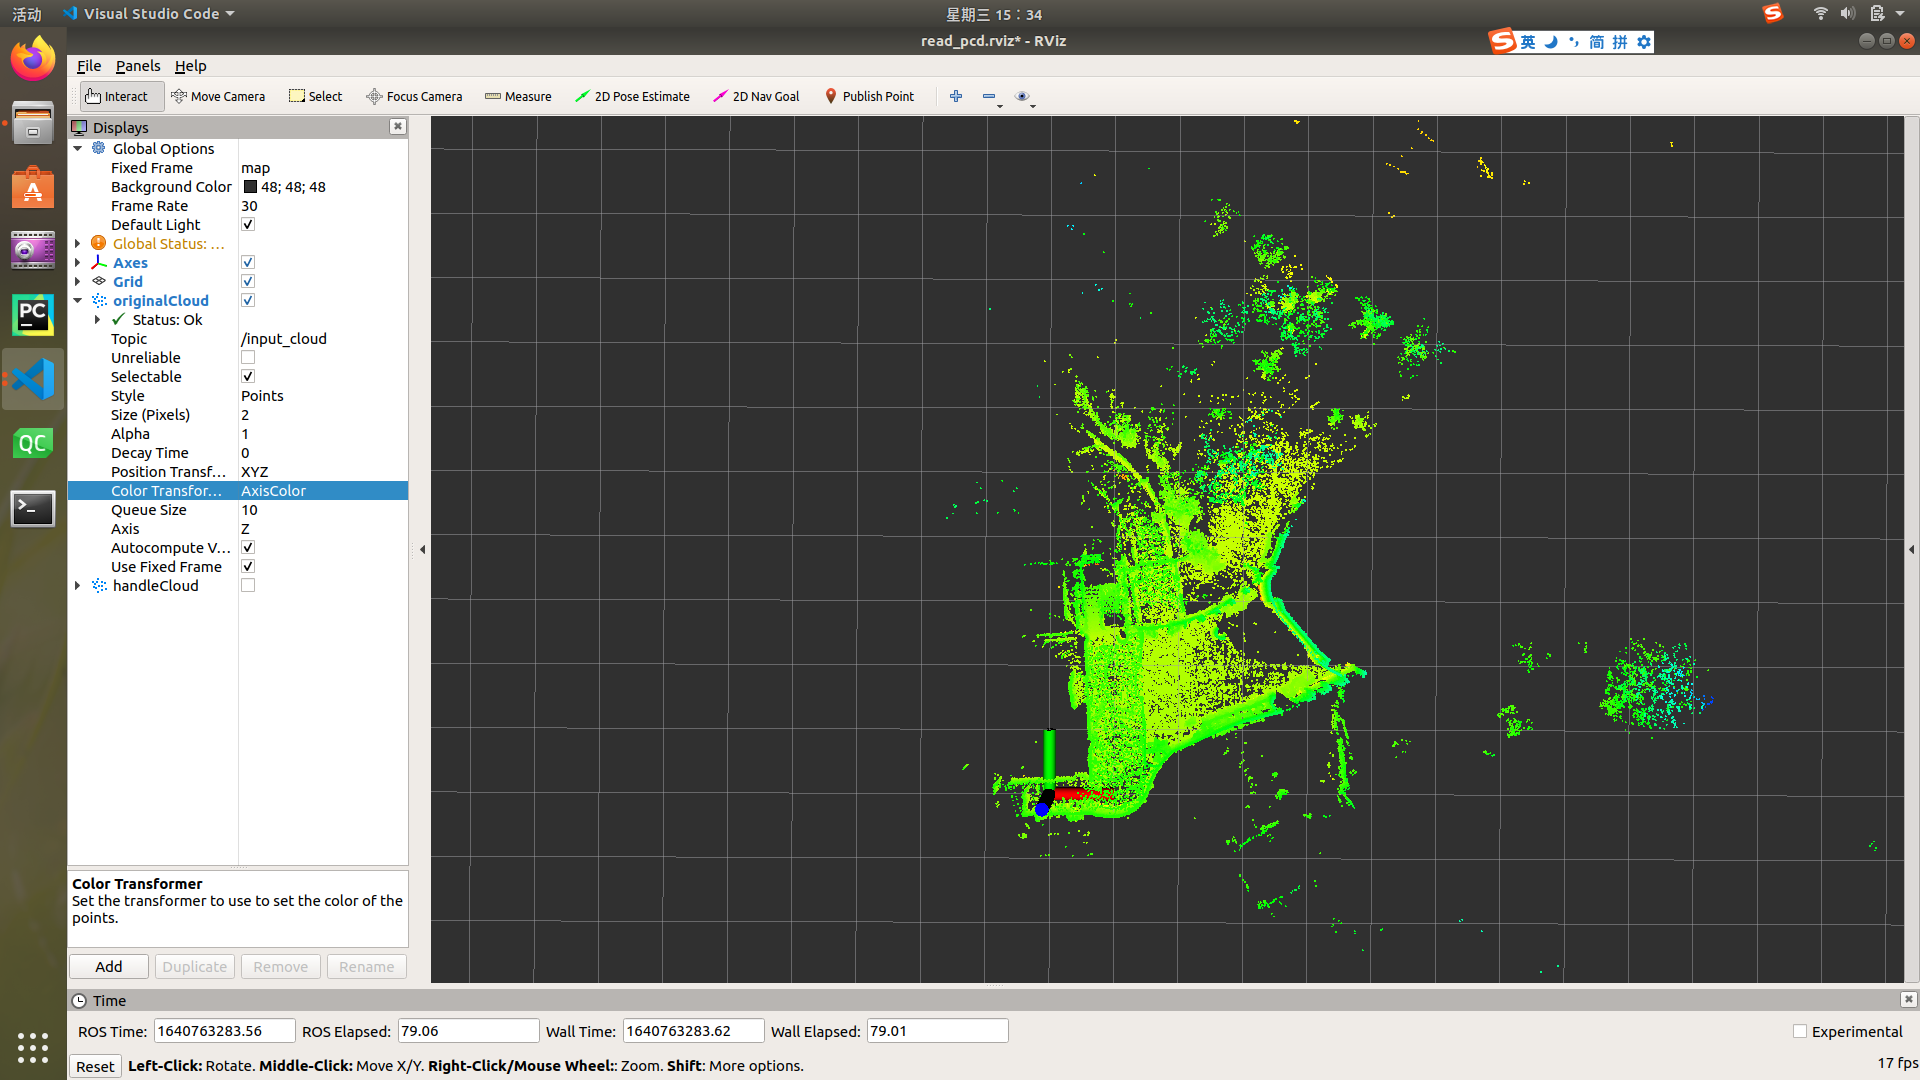
Task: Uncheck the Grid display checkbox
Action: click(248, 282)
